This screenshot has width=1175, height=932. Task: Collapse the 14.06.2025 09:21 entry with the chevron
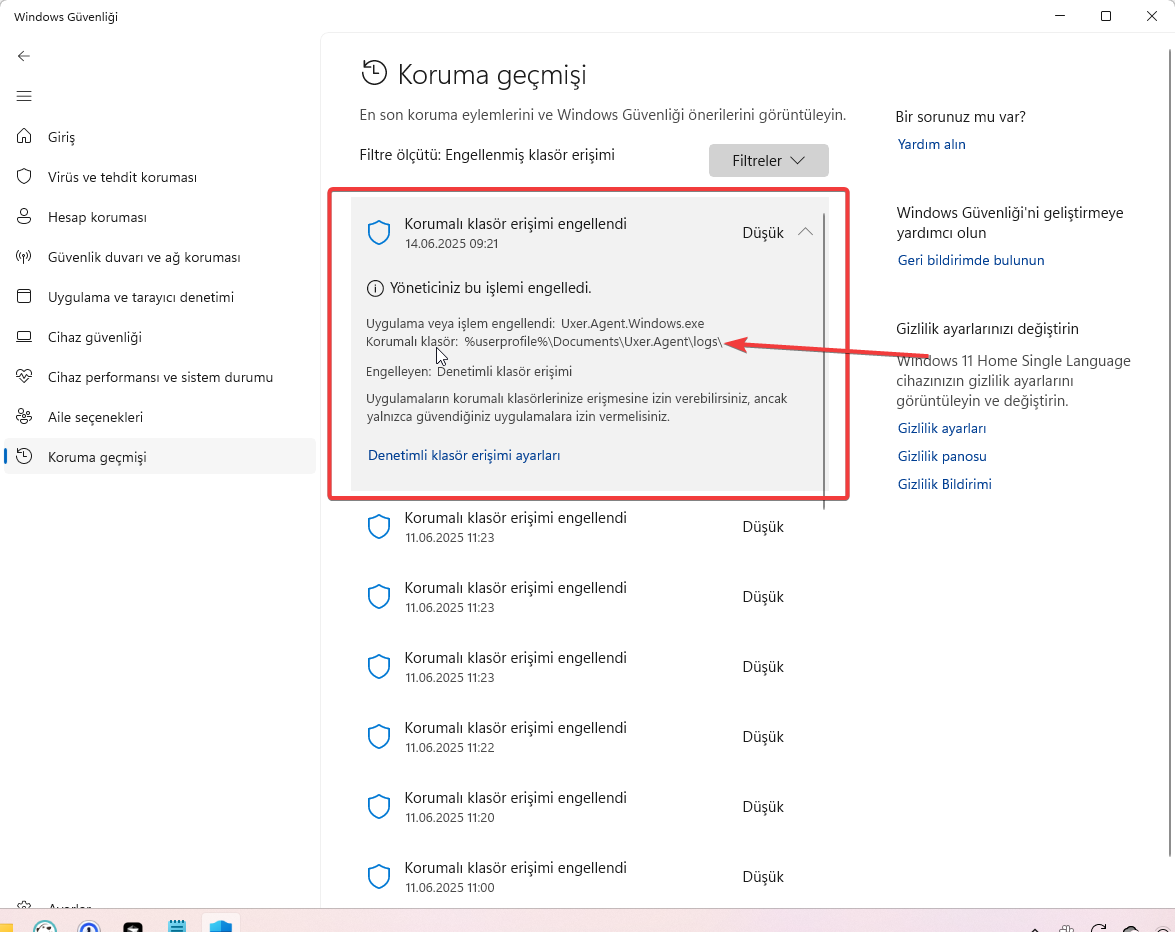(x=806, y=232)
